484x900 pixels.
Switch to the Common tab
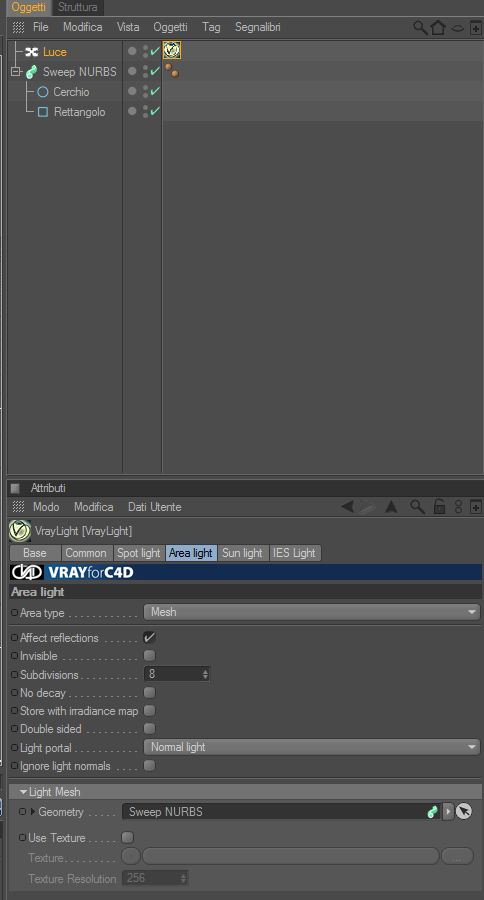[x=86, y=553]
